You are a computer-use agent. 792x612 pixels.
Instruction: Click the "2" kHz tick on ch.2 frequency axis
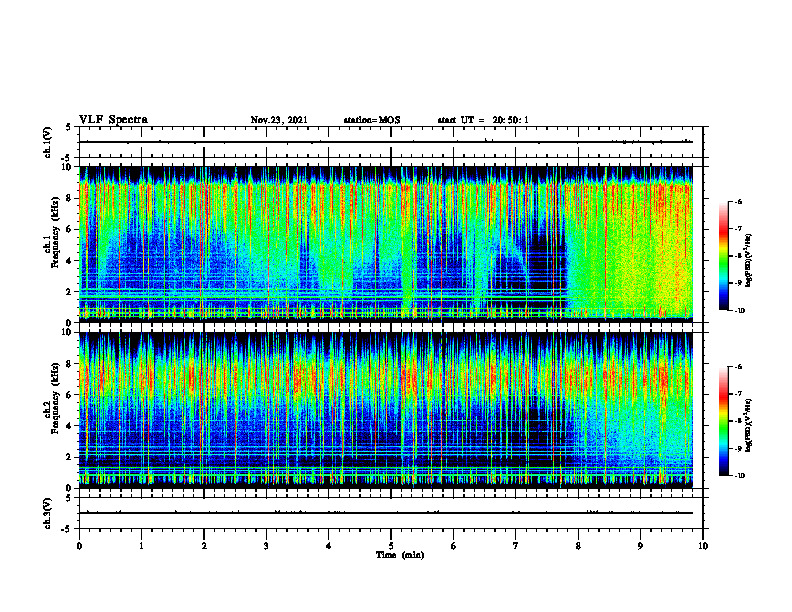[70, 457]
